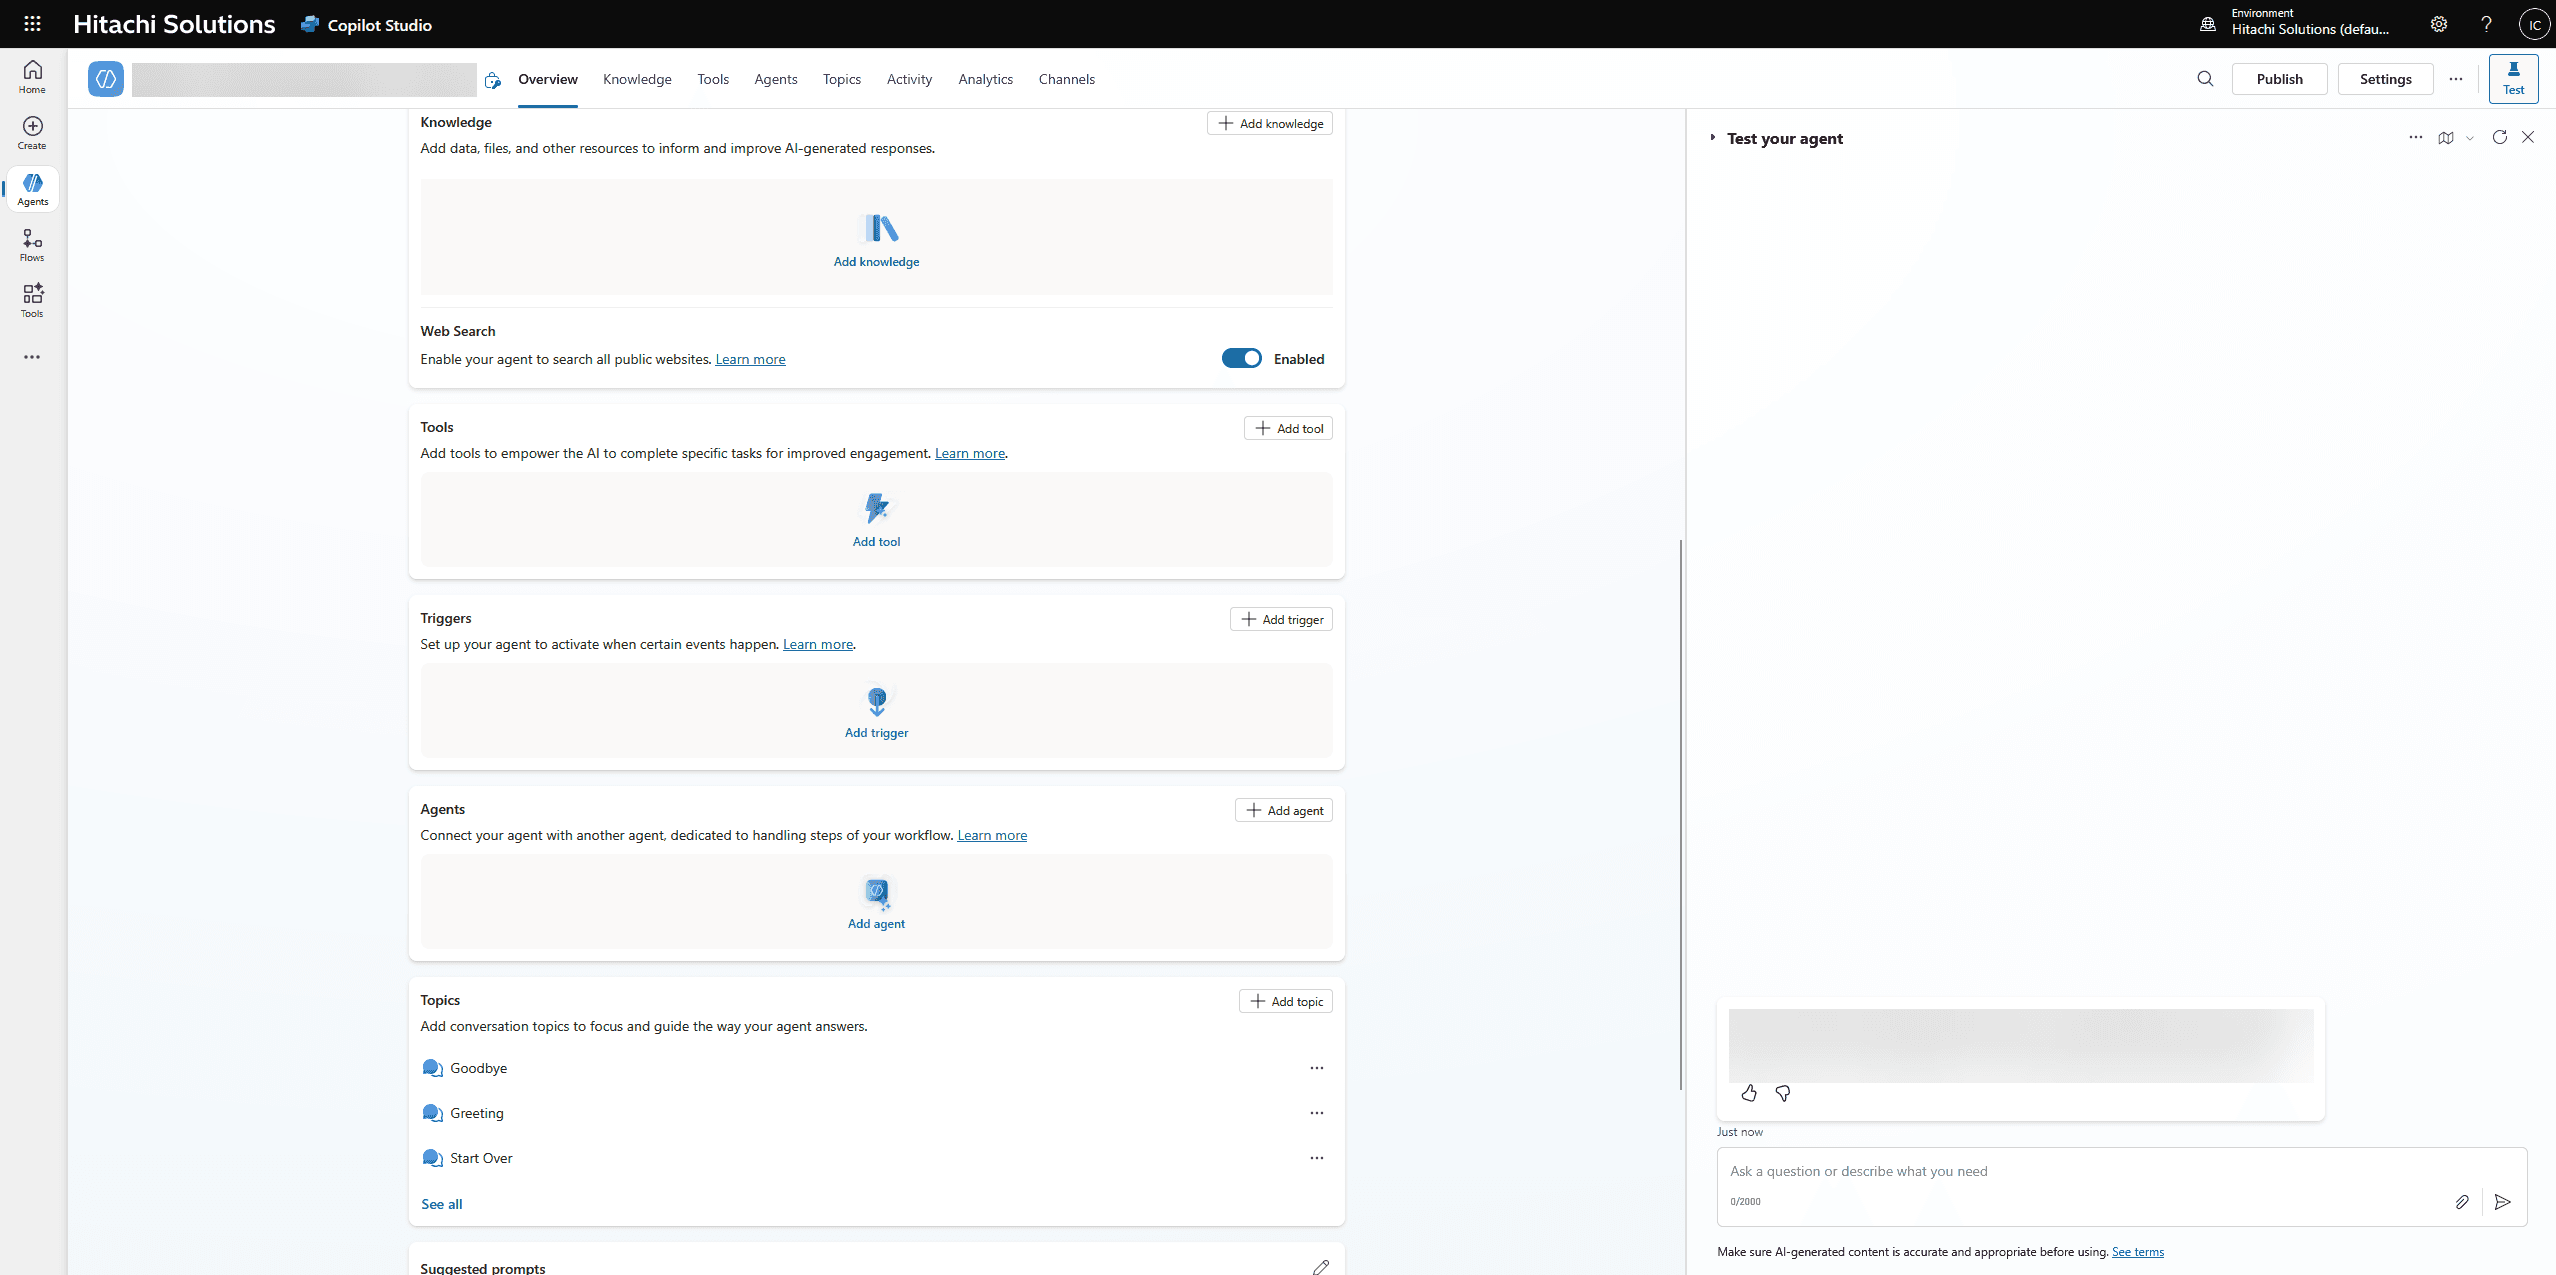The height and width of the screenshot is (1275, 2556).
Task: Show more sidebar options ellipsis
Action: click(x=32, y=357)
